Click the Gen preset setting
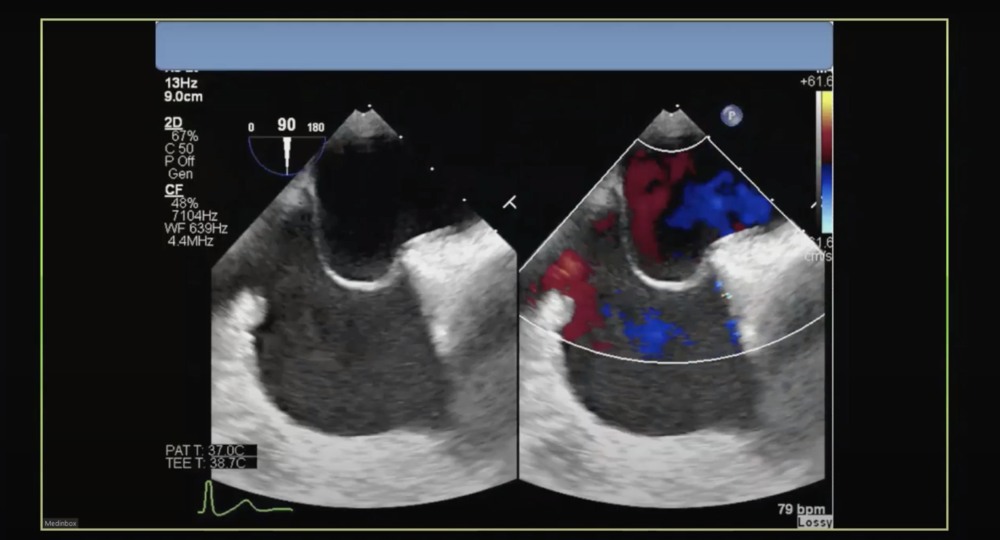The height and width of the screenshot is (540, 1000). [180, 174]
